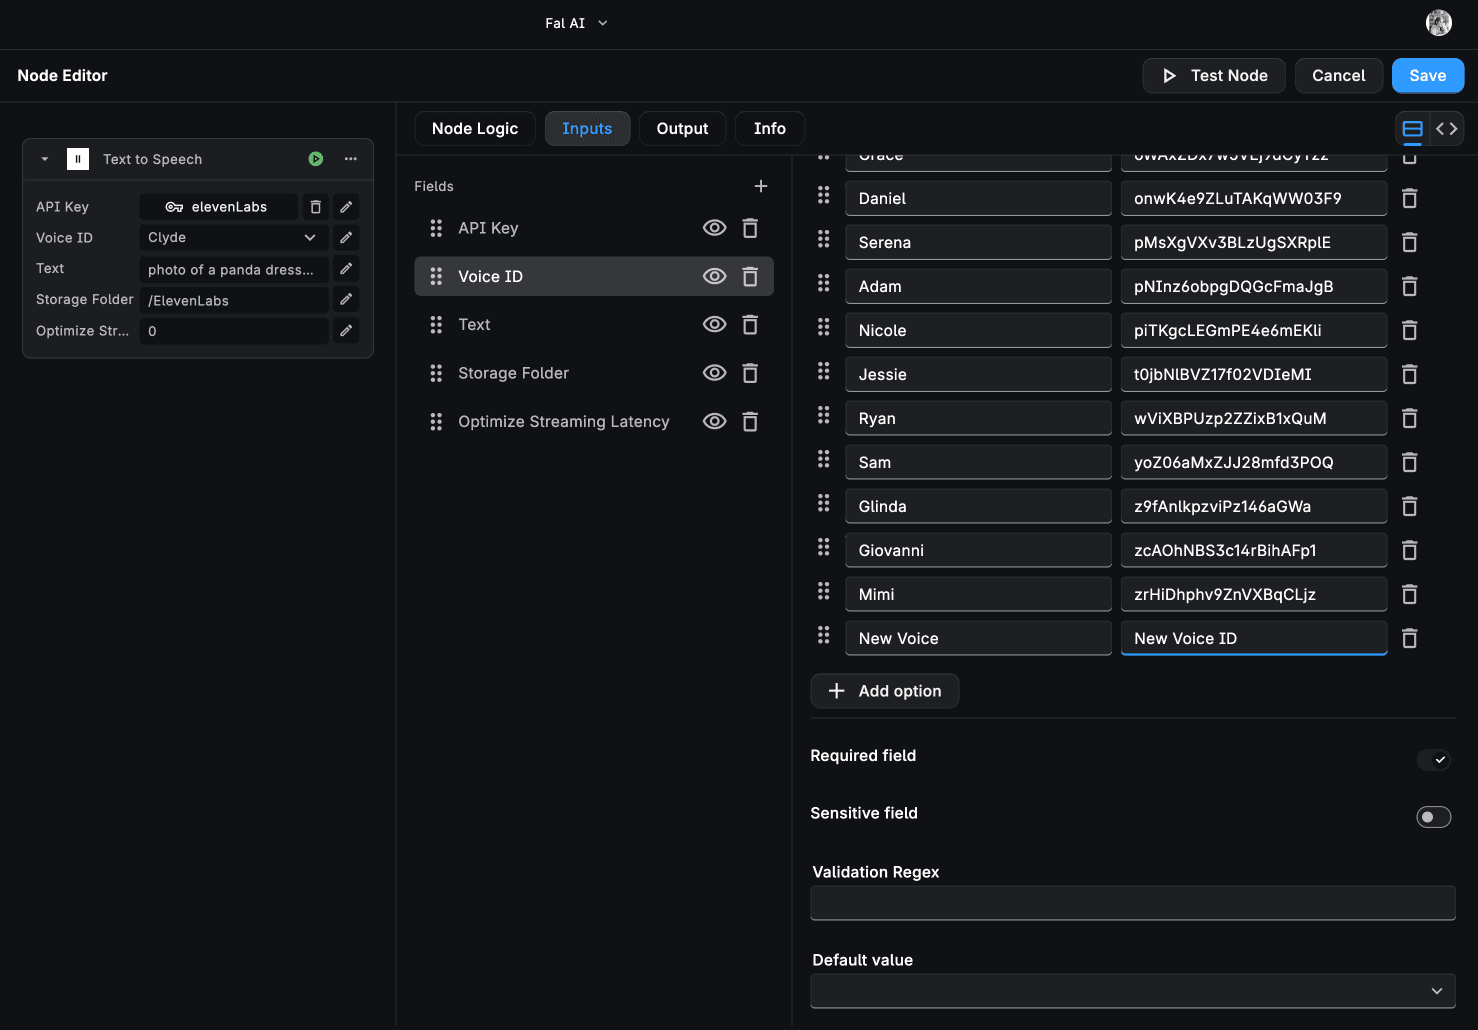
Task: Toggle the Required field switch
Action: (x=1433, y=760)
